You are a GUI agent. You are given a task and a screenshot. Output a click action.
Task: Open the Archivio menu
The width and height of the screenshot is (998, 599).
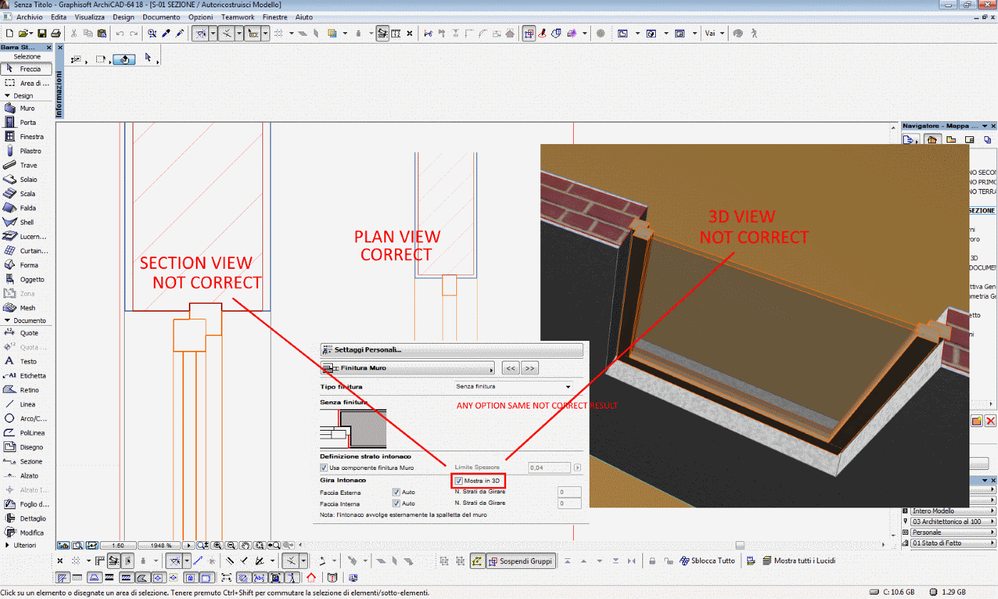[x=29, y=17]
